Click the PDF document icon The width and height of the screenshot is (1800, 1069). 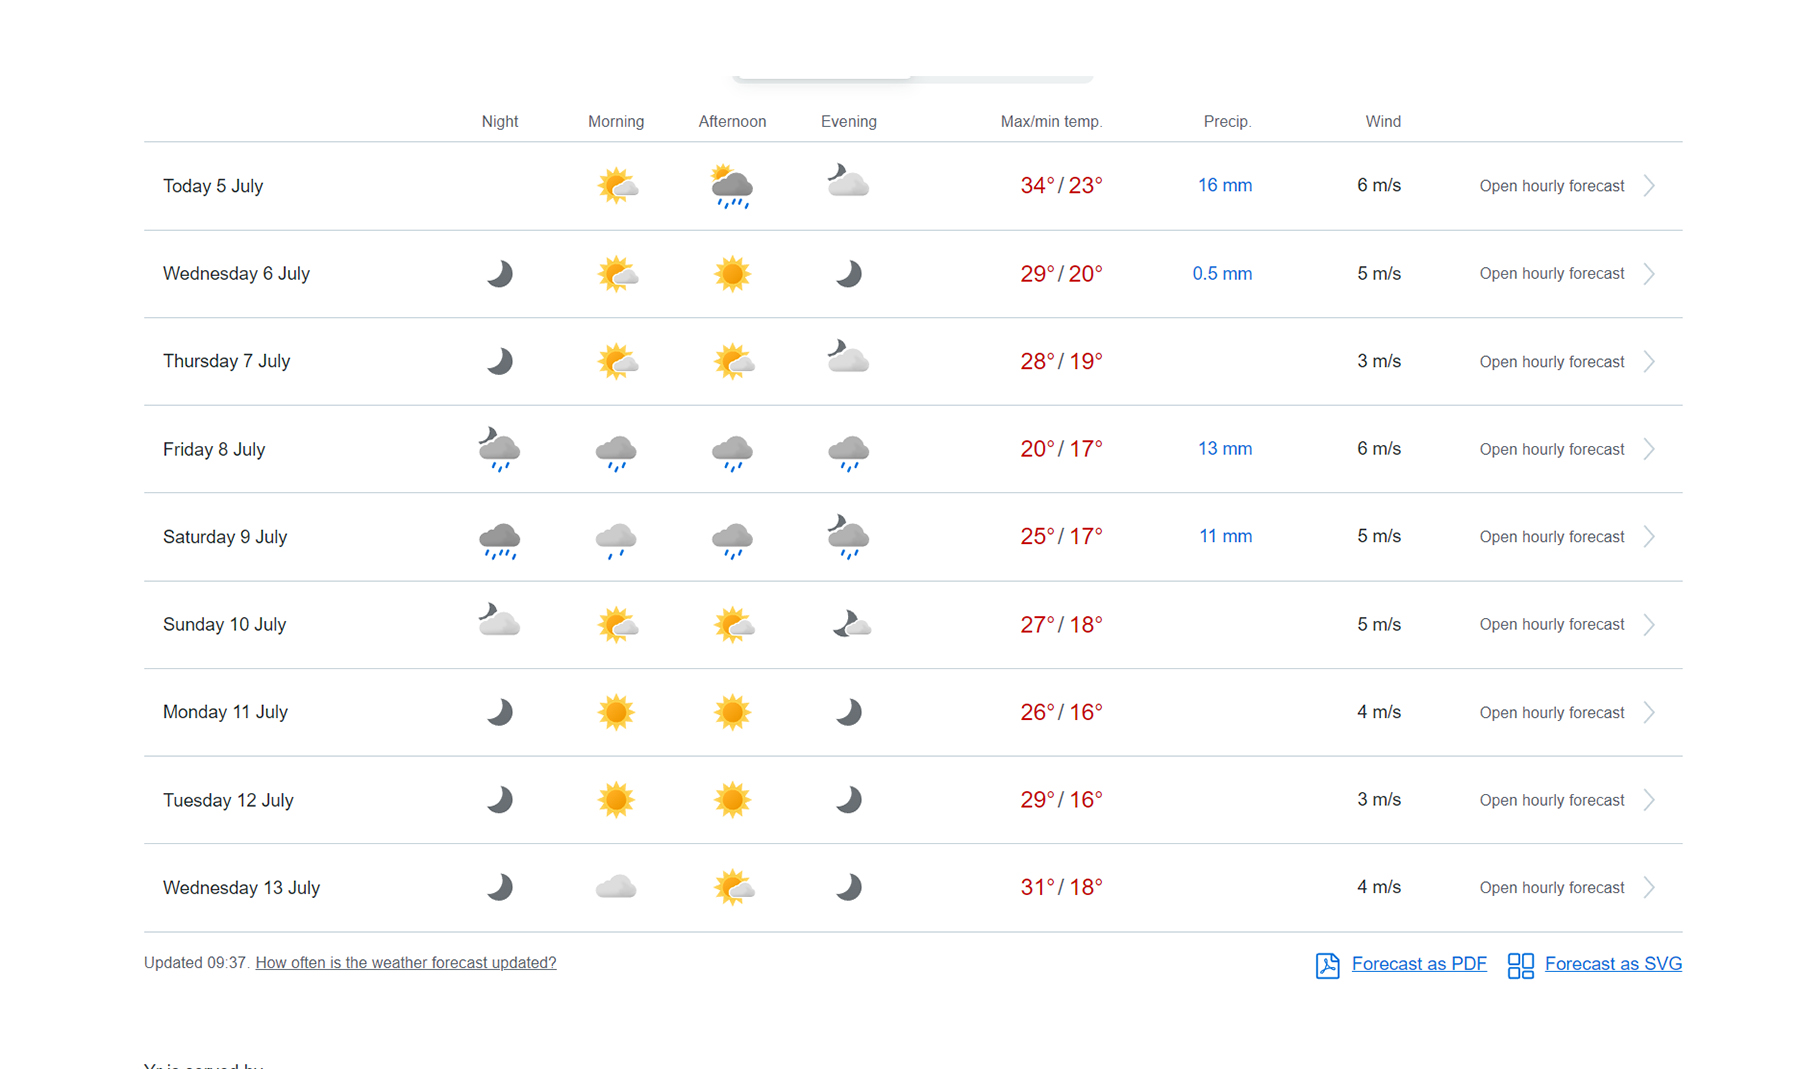tap(1327, 965)
